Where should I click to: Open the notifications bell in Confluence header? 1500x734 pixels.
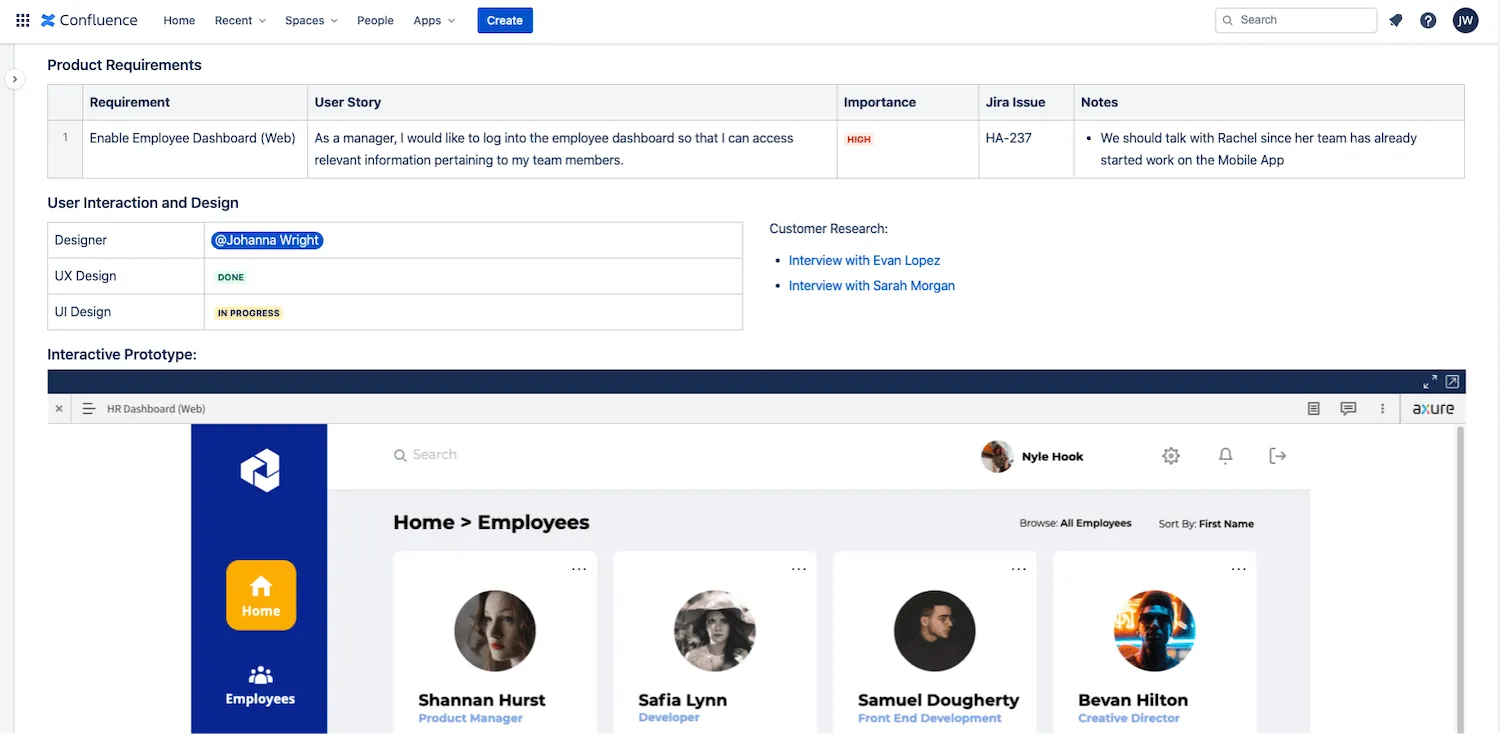point(1396,20)
